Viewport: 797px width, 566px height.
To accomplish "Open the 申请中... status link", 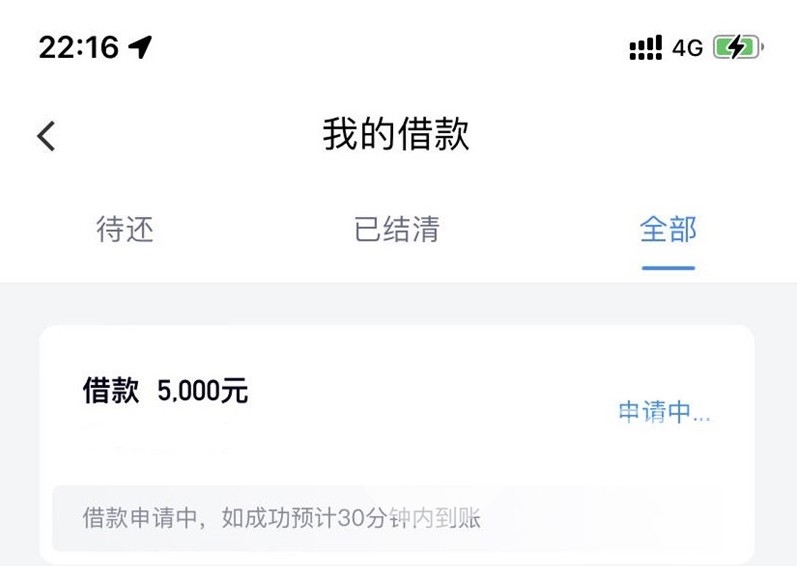I will (664, 412).
